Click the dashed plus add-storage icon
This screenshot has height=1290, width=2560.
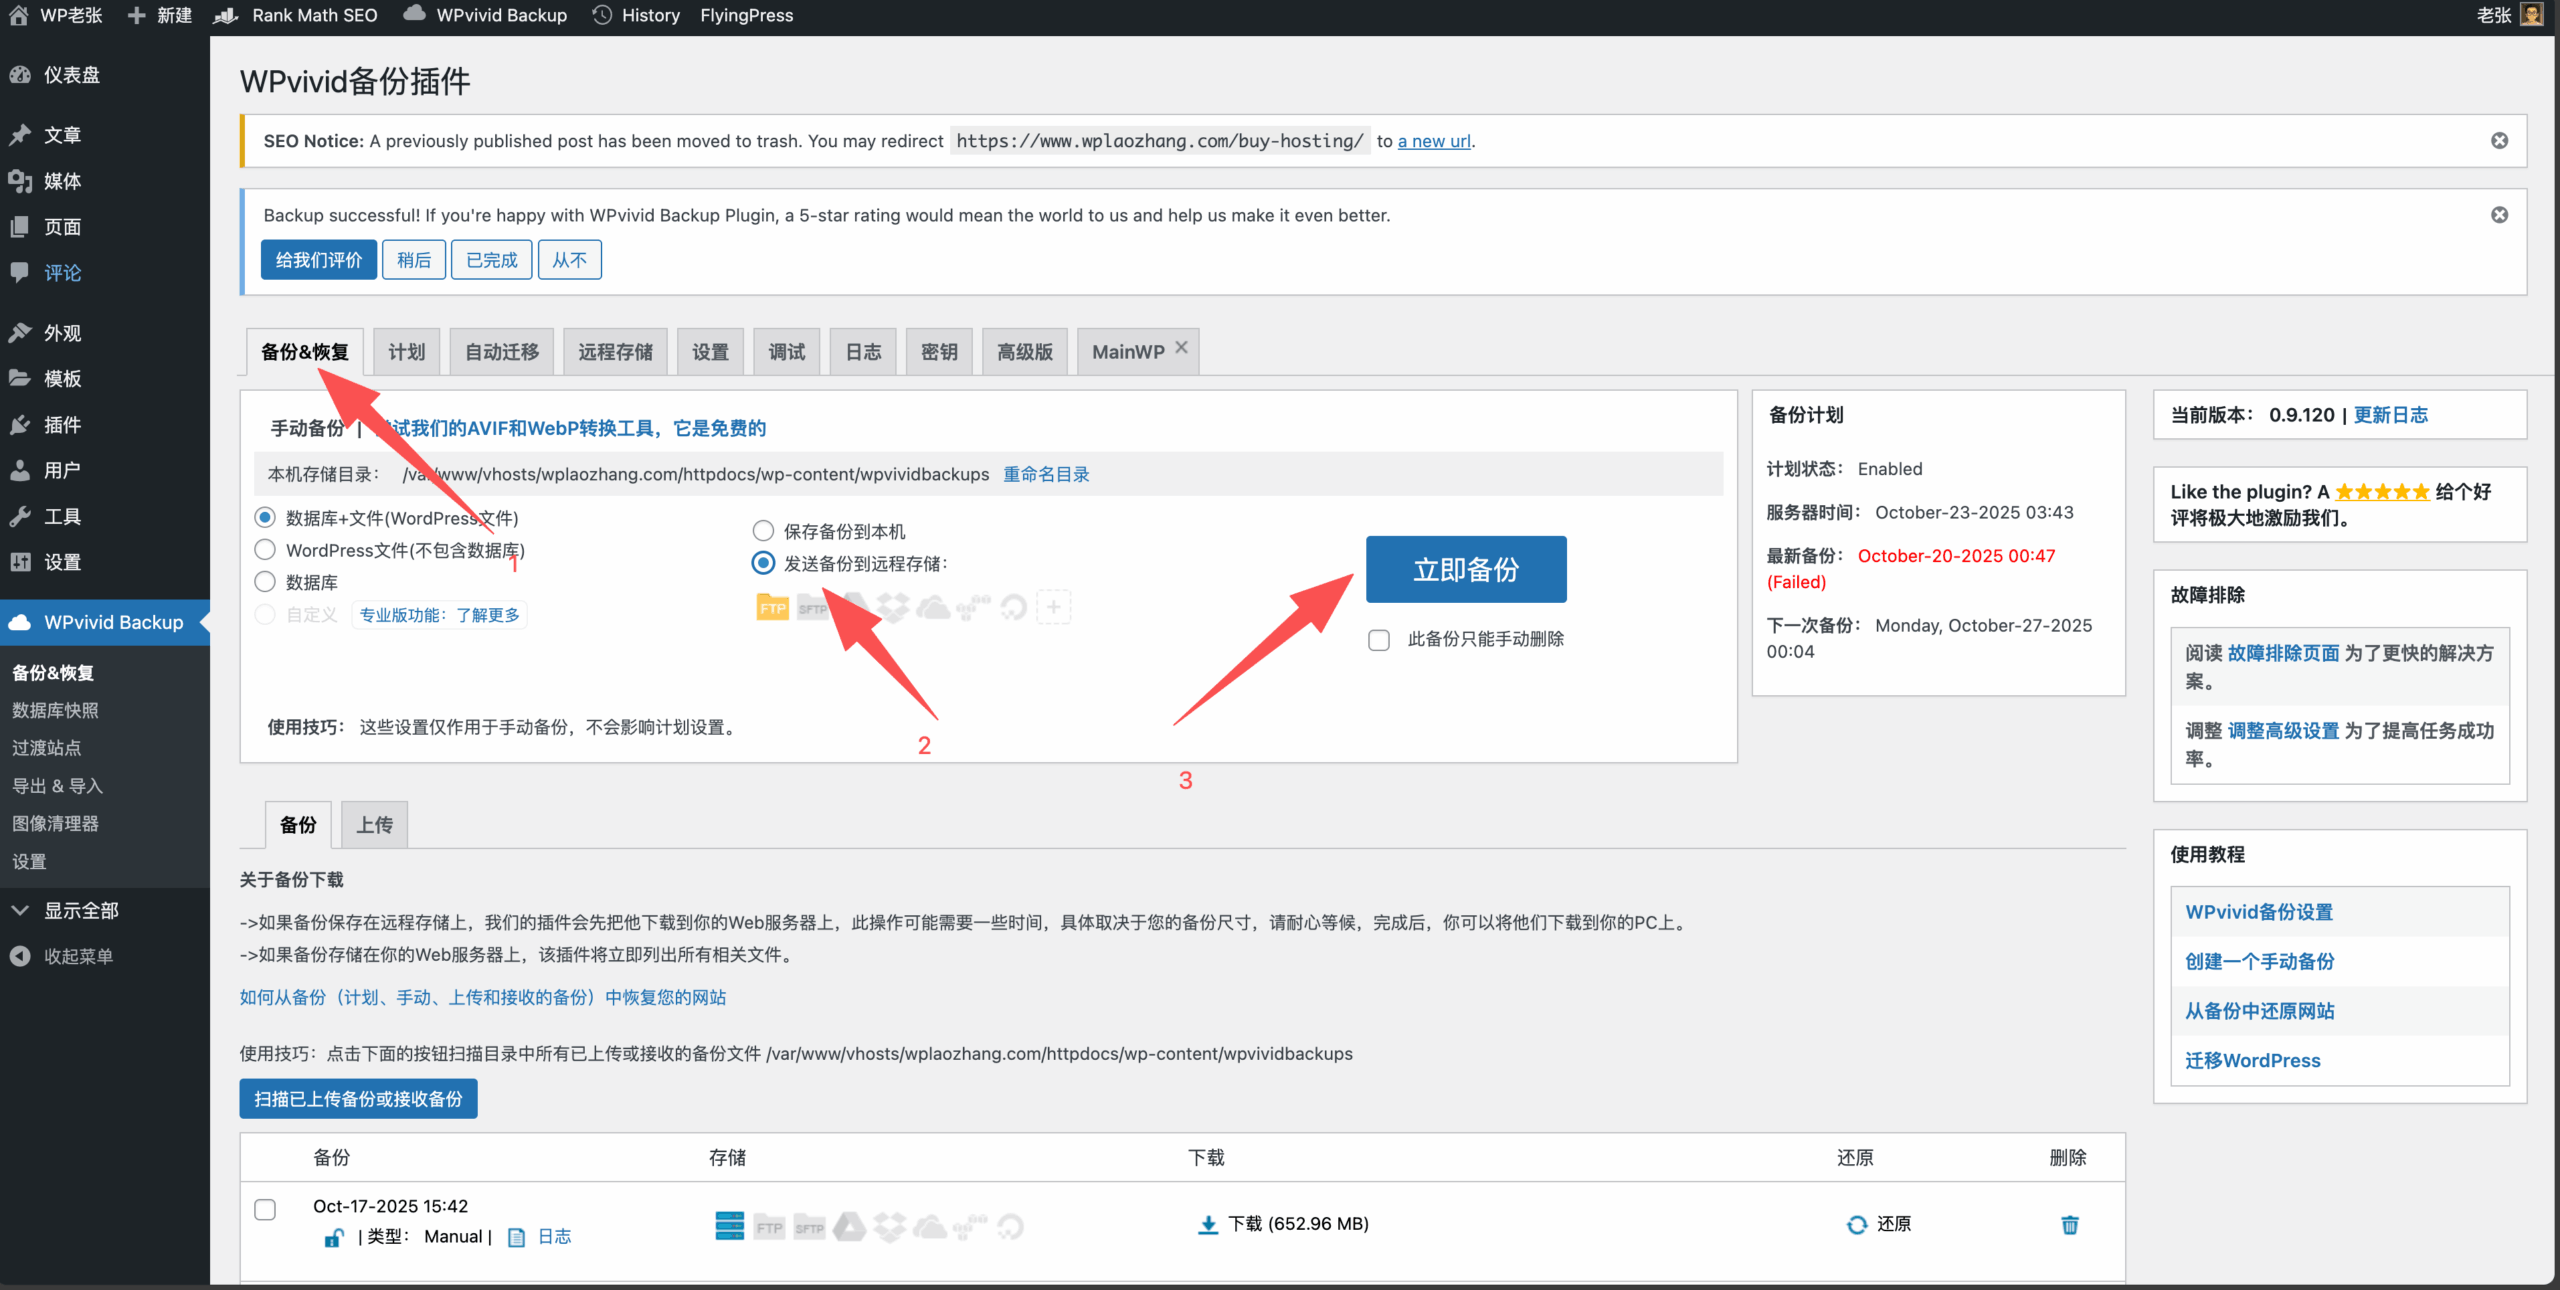click(x=1053, y=607)
